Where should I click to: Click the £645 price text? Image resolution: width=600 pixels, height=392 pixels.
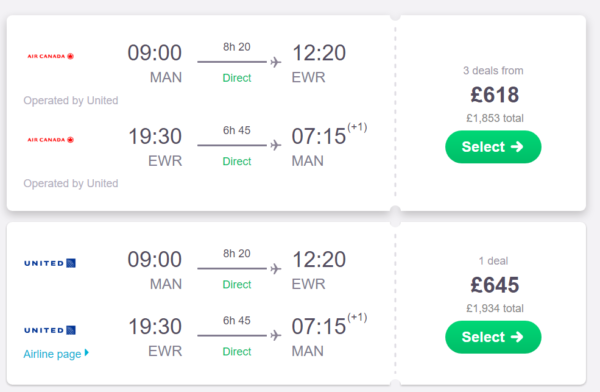[494, 285]
